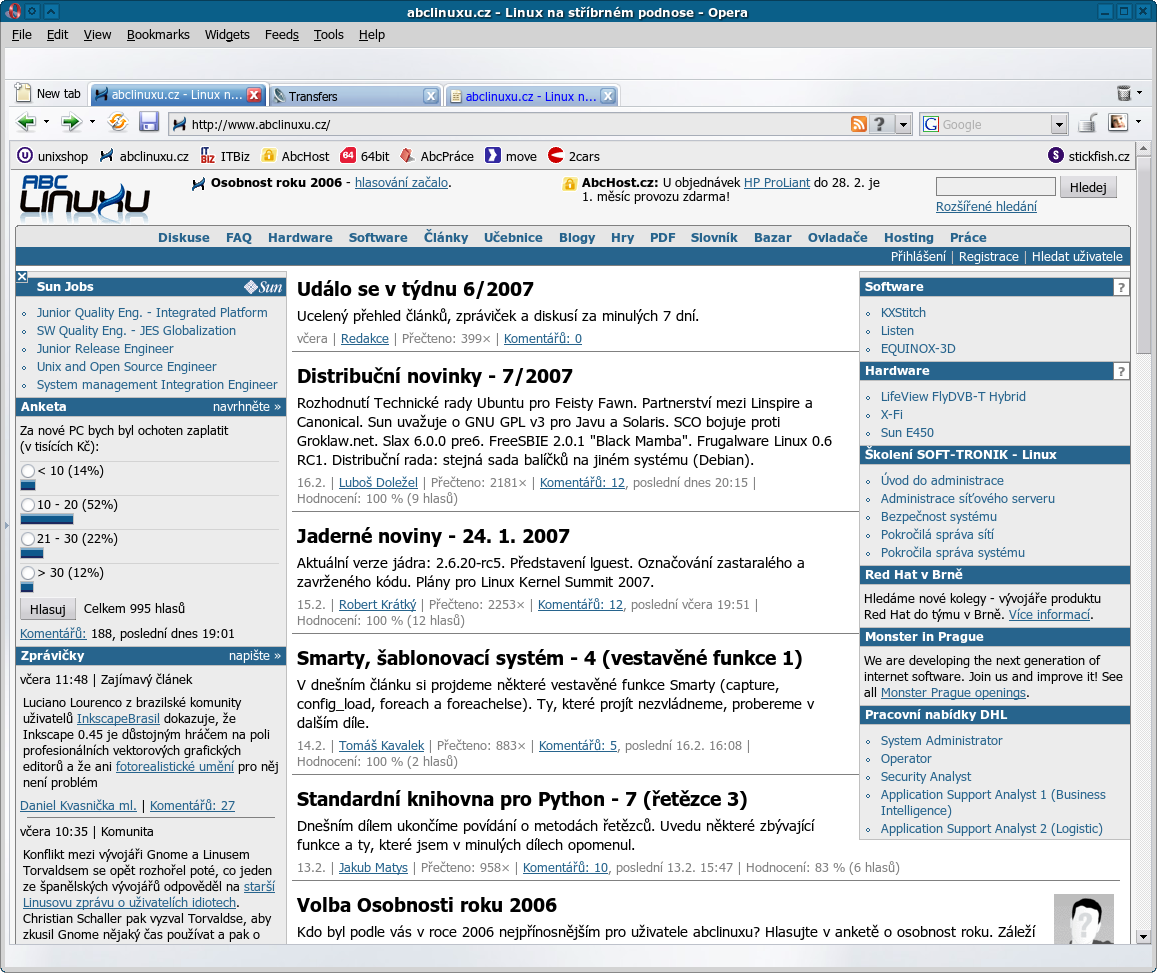Open the move bookmark icon
Screen dimensions: 1157x973
(x=492, y=156)
